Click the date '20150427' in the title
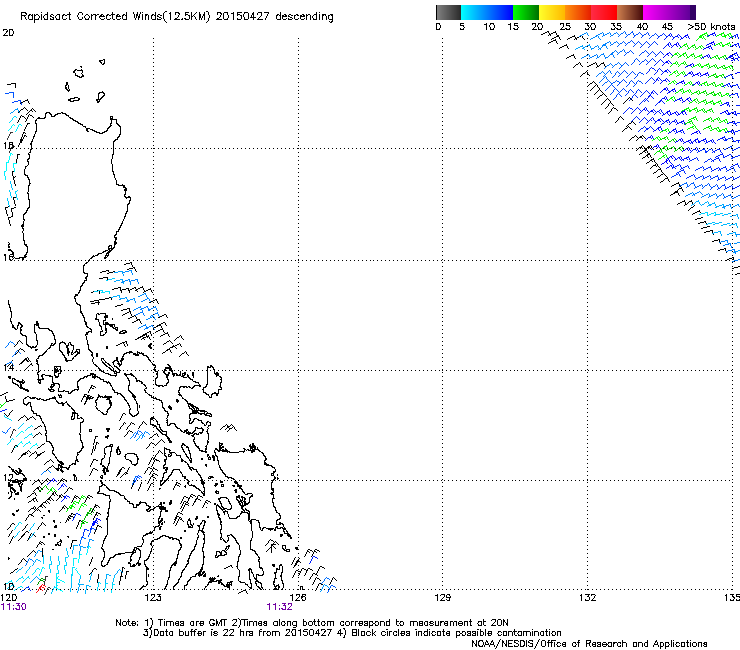The width and height of the screenshot is (740, 650). coord(243,17)
